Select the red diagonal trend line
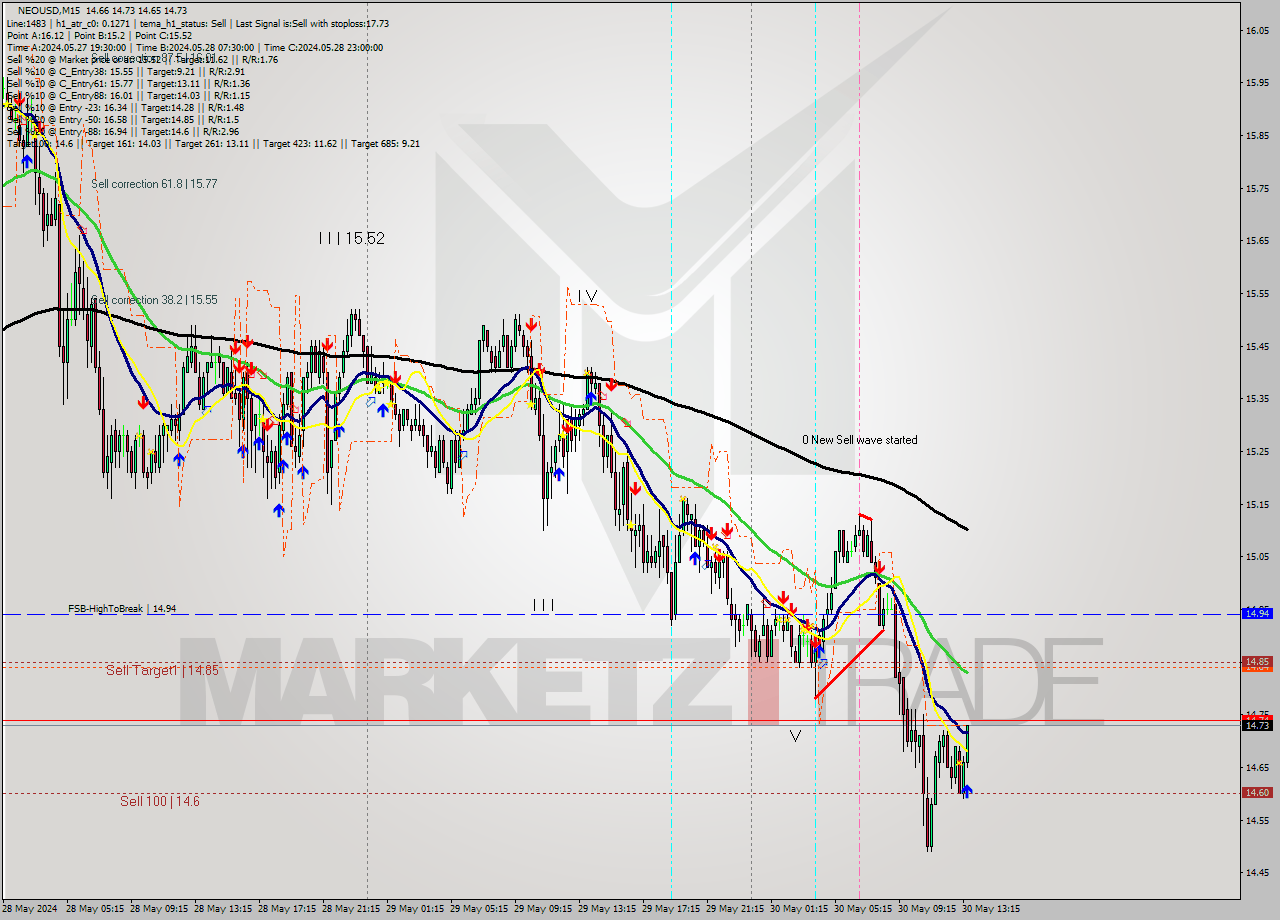This screenshot has height=920, width=1280. [849, 663]
